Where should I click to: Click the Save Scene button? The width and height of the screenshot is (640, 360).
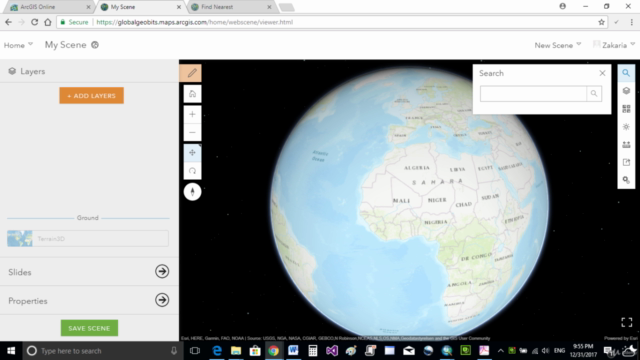tap(89, 328)
